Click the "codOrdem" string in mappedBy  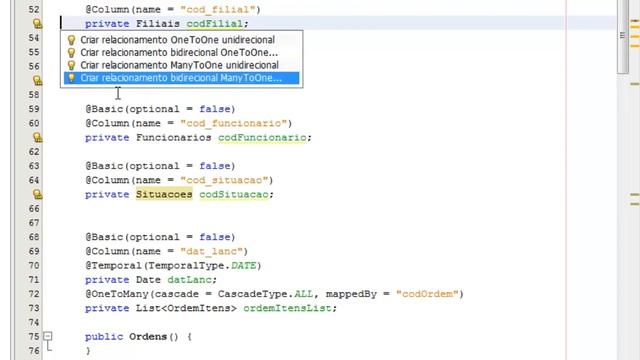[427, 294]
